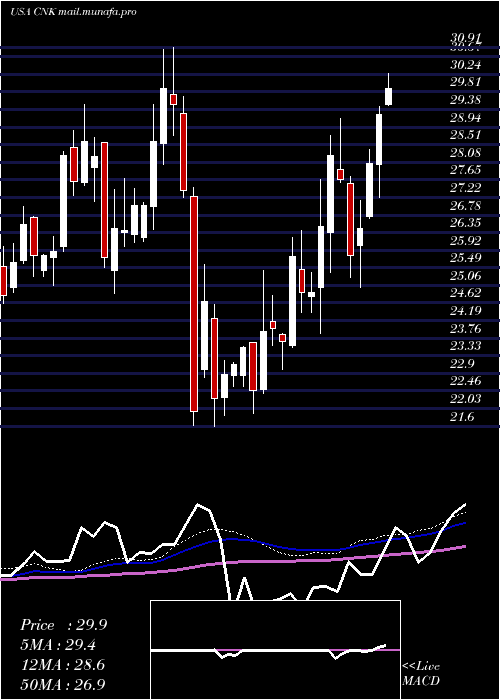Select the 29.38 price axis label
500x700 pixels.
(x=466, y=100)
